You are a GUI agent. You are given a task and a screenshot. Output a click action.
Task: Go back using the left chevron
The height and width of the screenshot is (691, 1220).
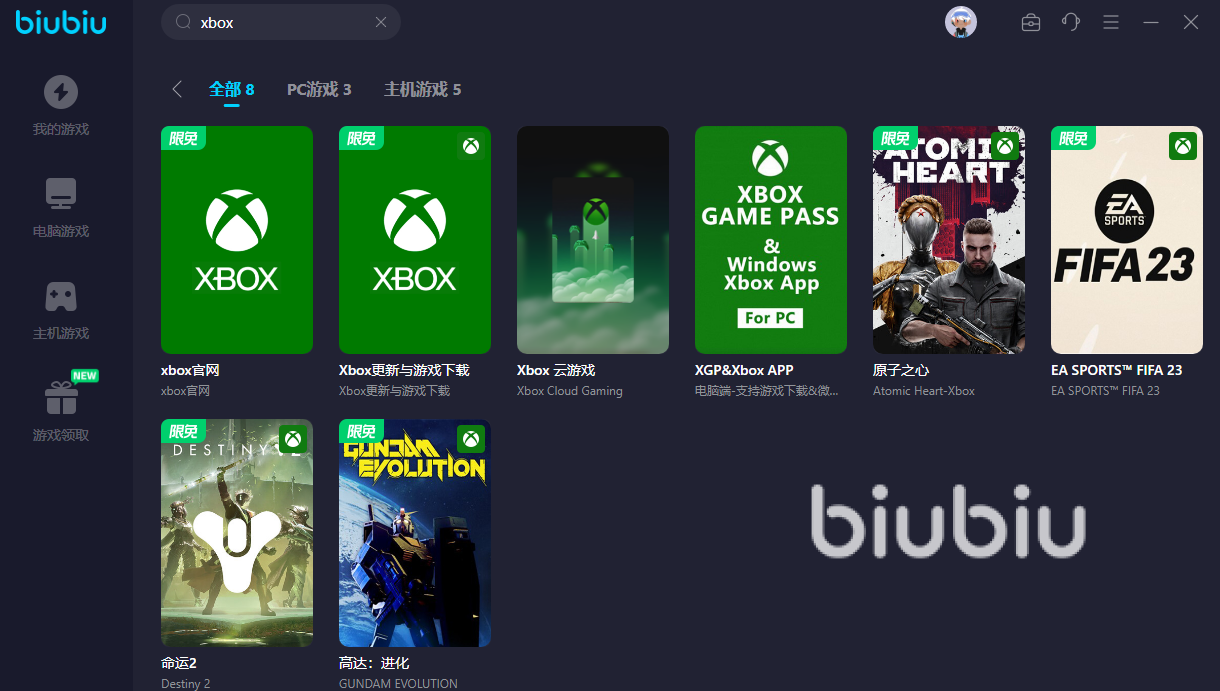(177, 89)
